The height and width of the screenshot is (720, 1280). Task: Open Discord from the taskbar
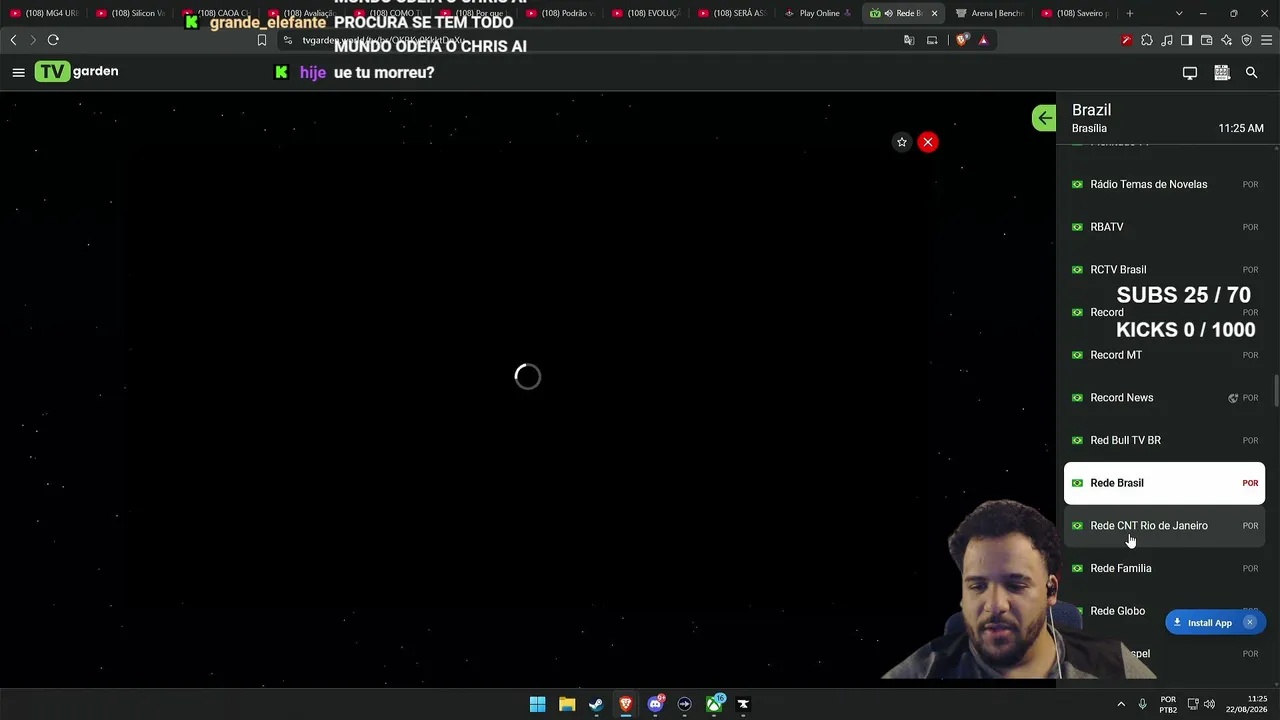(x=655, y=704)
